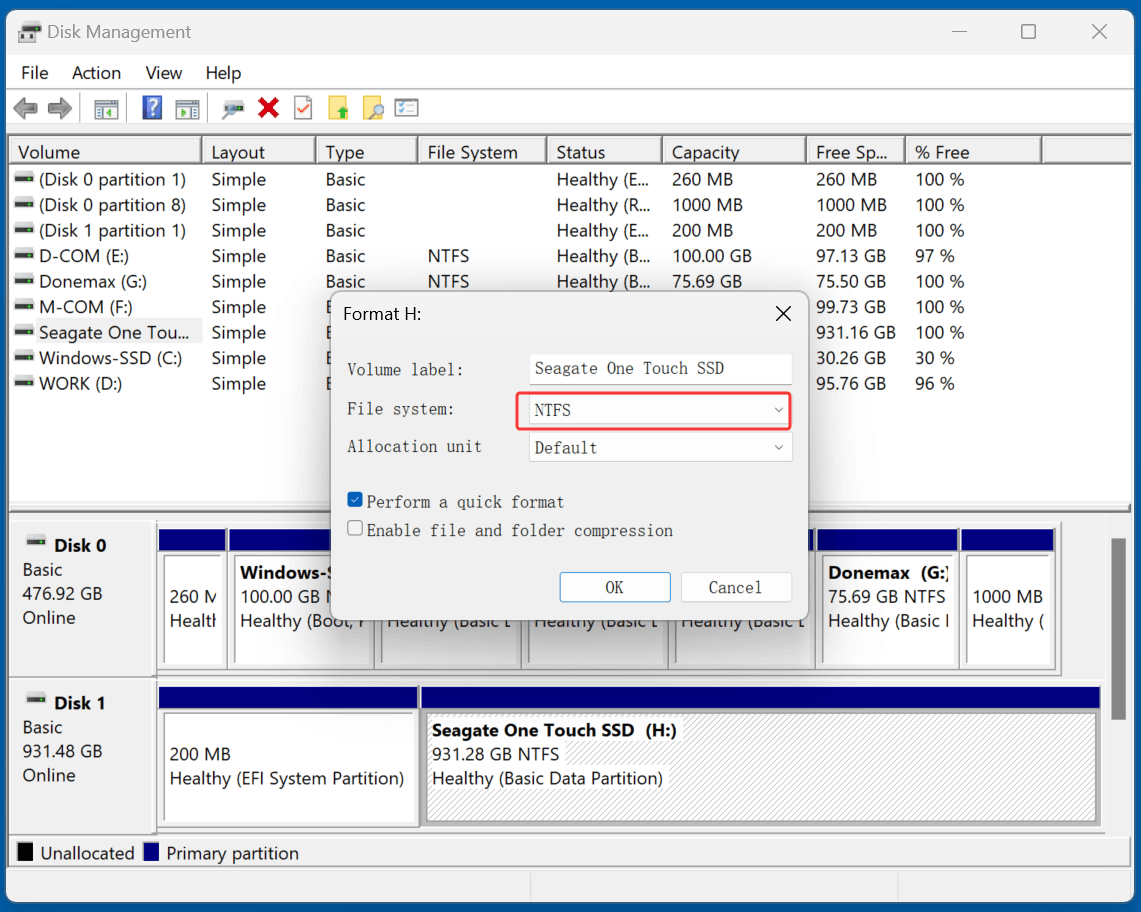The image size is (1141, 912).
Task: Click the Back navigation arrow
Action: (x=26, y=108)
